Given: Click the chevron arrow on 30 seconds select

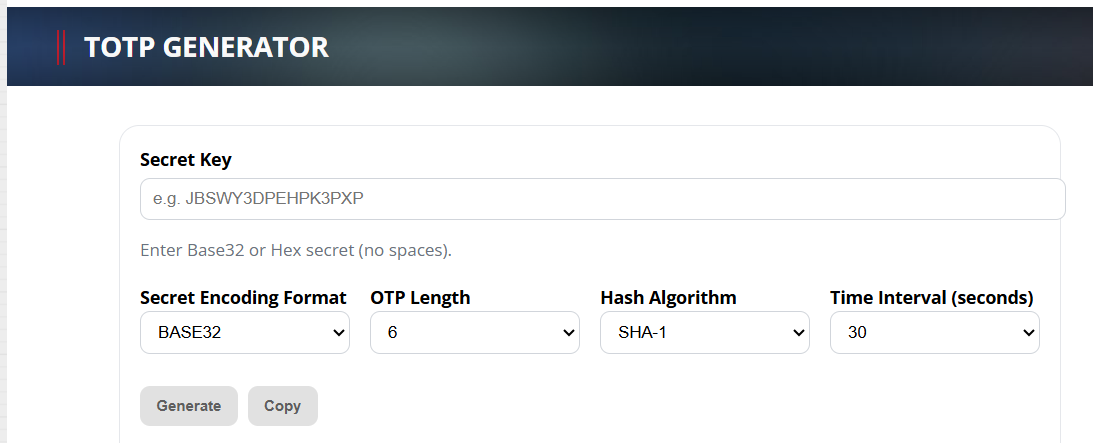Looking at the screenshot, I should (1027, 333).
